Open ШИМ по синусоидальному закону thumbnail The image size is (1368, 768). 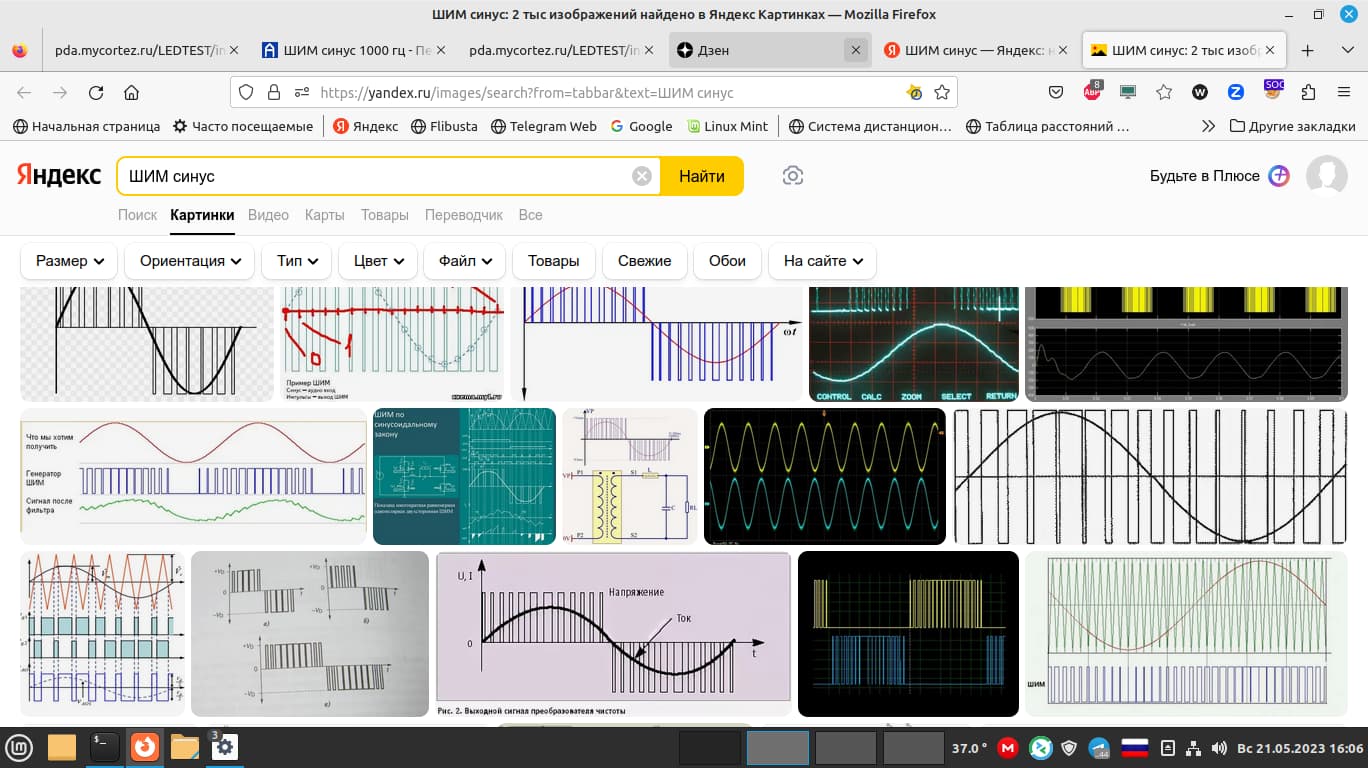click(464, 476)
